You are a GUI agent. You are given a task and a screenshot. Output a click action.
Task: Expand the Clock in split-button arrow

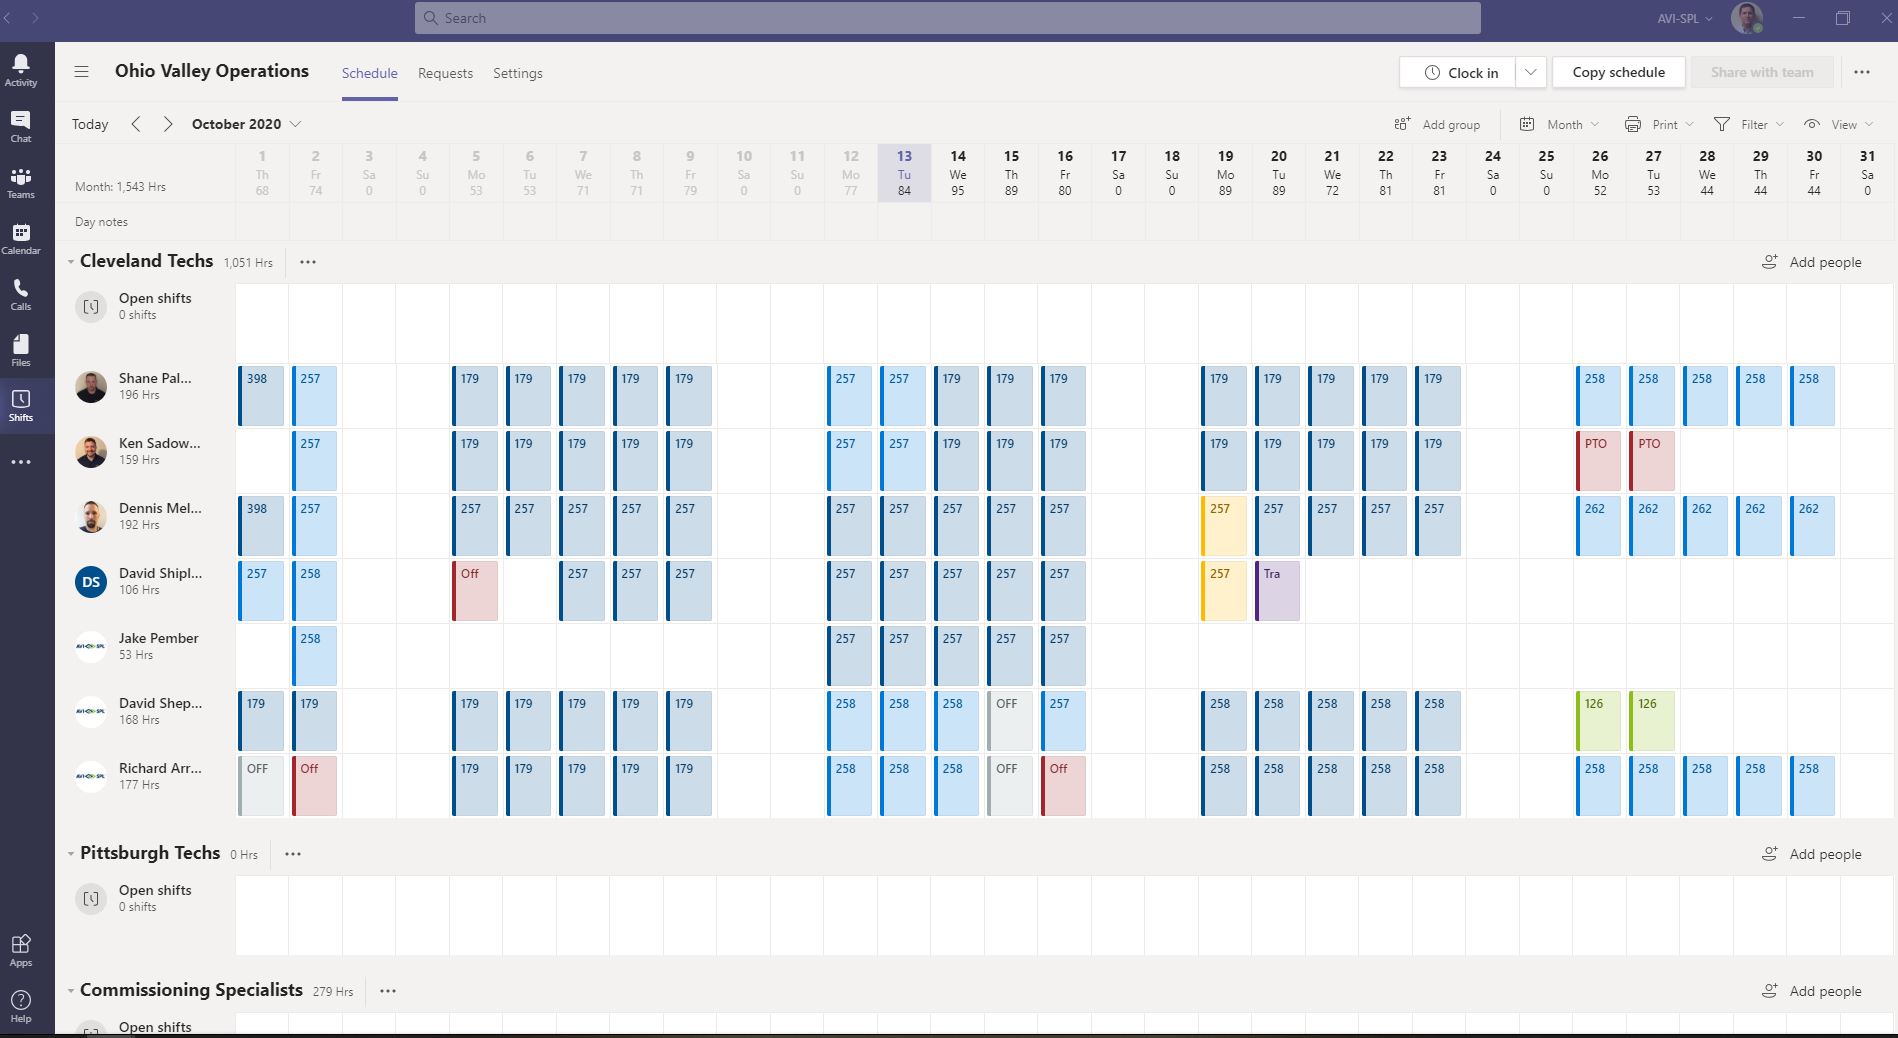tap(1530, 72)
